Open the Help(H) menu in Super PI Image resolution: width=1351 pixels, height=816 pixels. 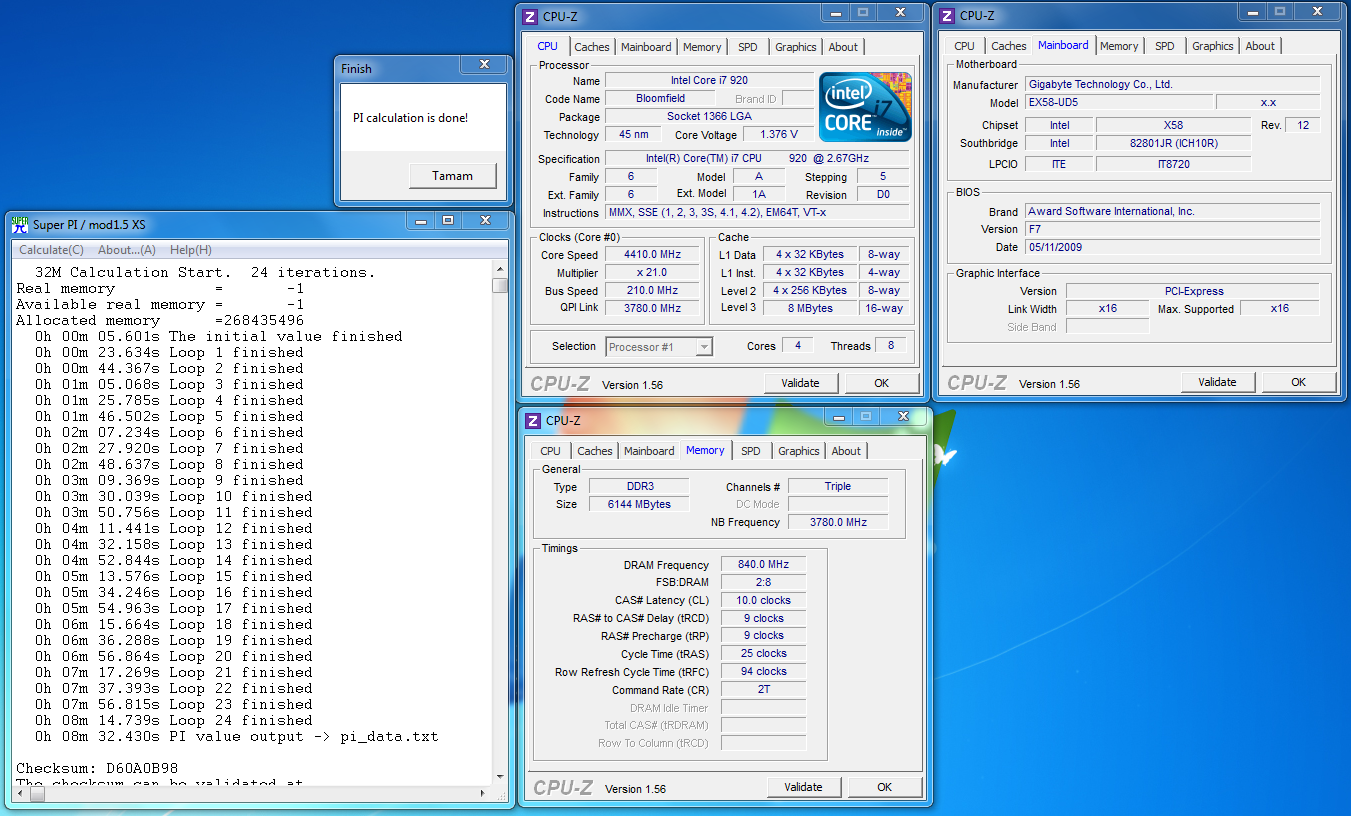pyautogui.click(x=190, y=250)
